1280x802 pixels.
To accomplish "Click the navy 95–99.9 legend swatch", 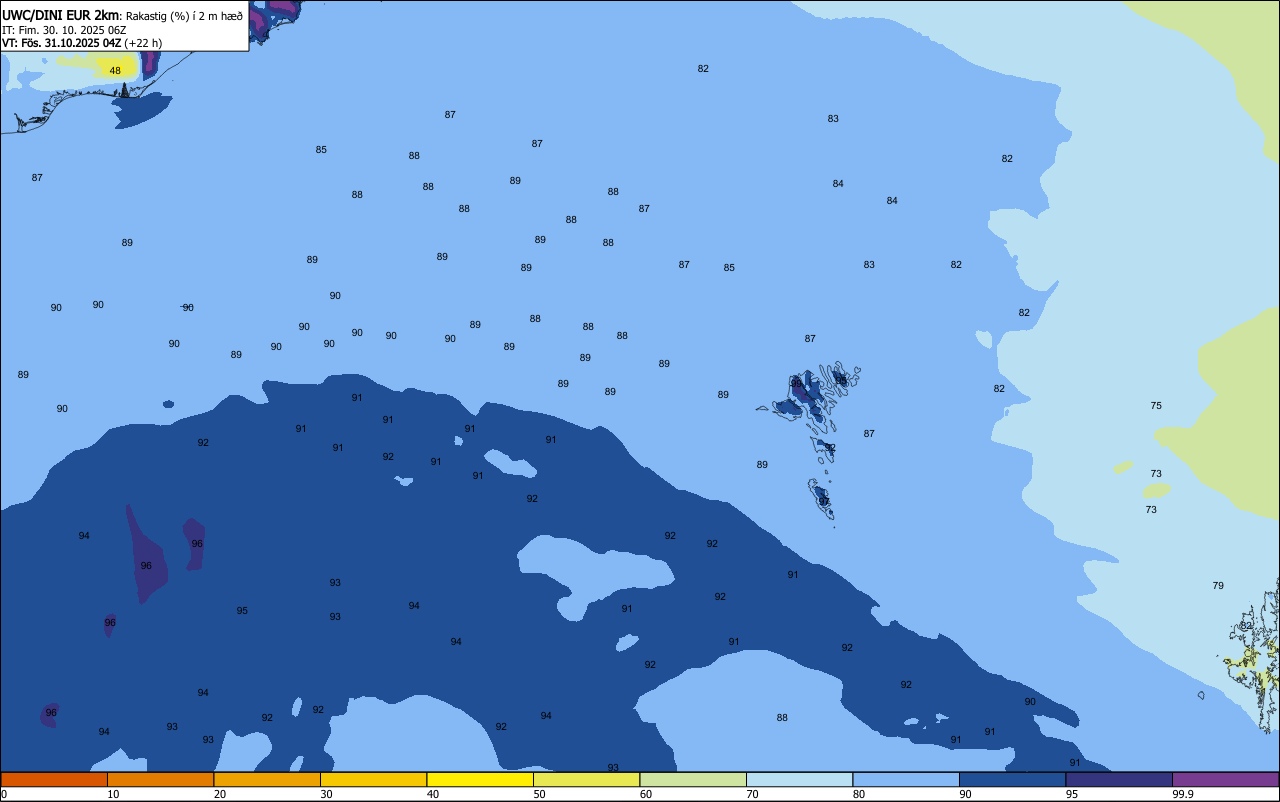I will coord(1119,779).
